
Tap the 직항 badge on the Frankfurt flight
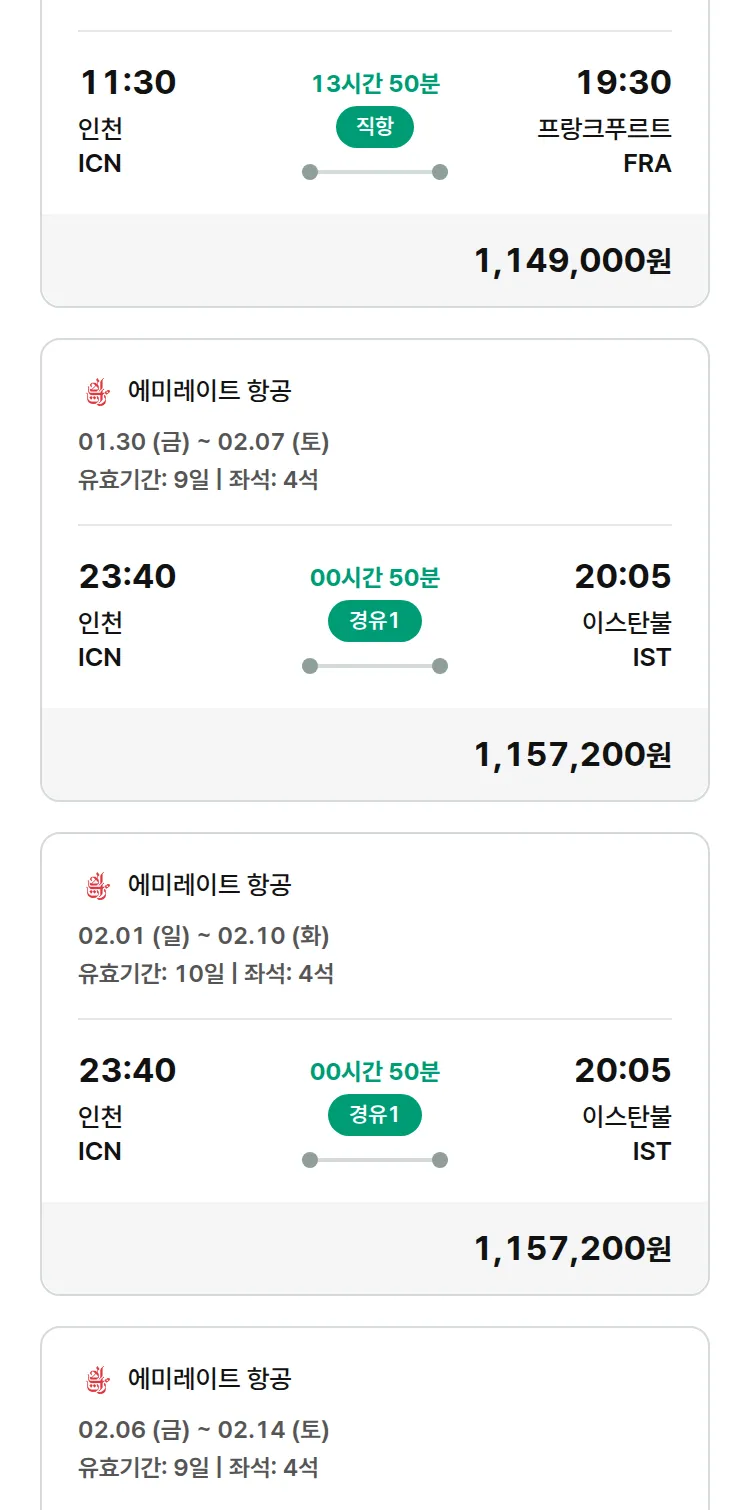point(375,127)
